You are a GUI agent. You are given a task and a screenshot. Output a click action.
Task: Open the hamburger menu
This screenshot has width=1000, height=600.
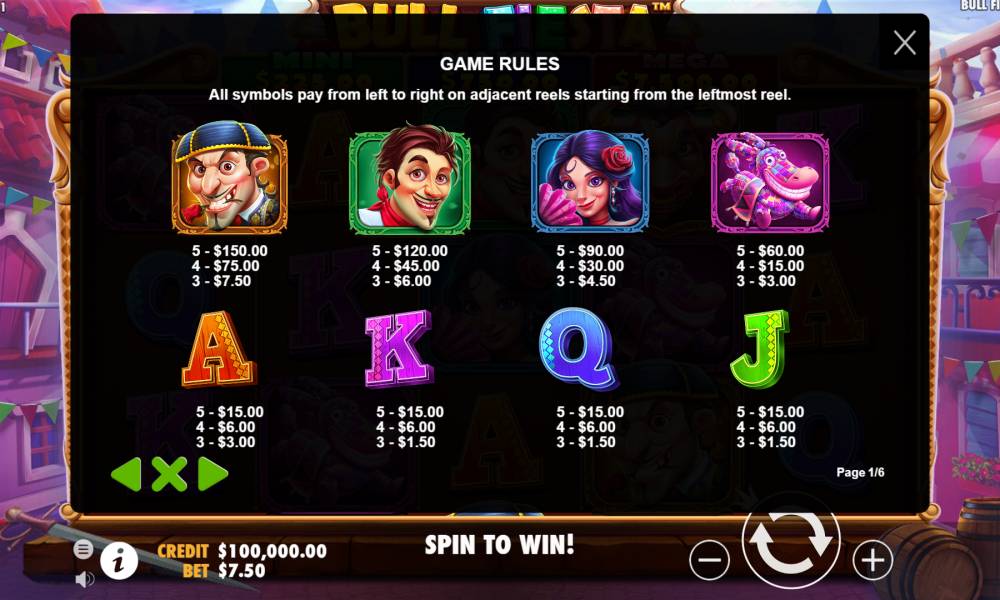click(83, 549)
